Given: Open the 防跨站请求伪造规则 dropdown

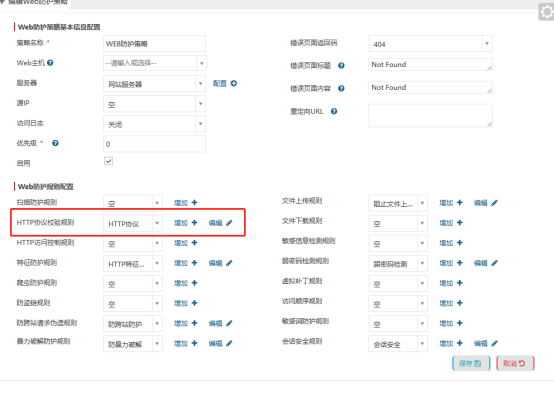Looking at the screenshot, I should pos(133,324).
